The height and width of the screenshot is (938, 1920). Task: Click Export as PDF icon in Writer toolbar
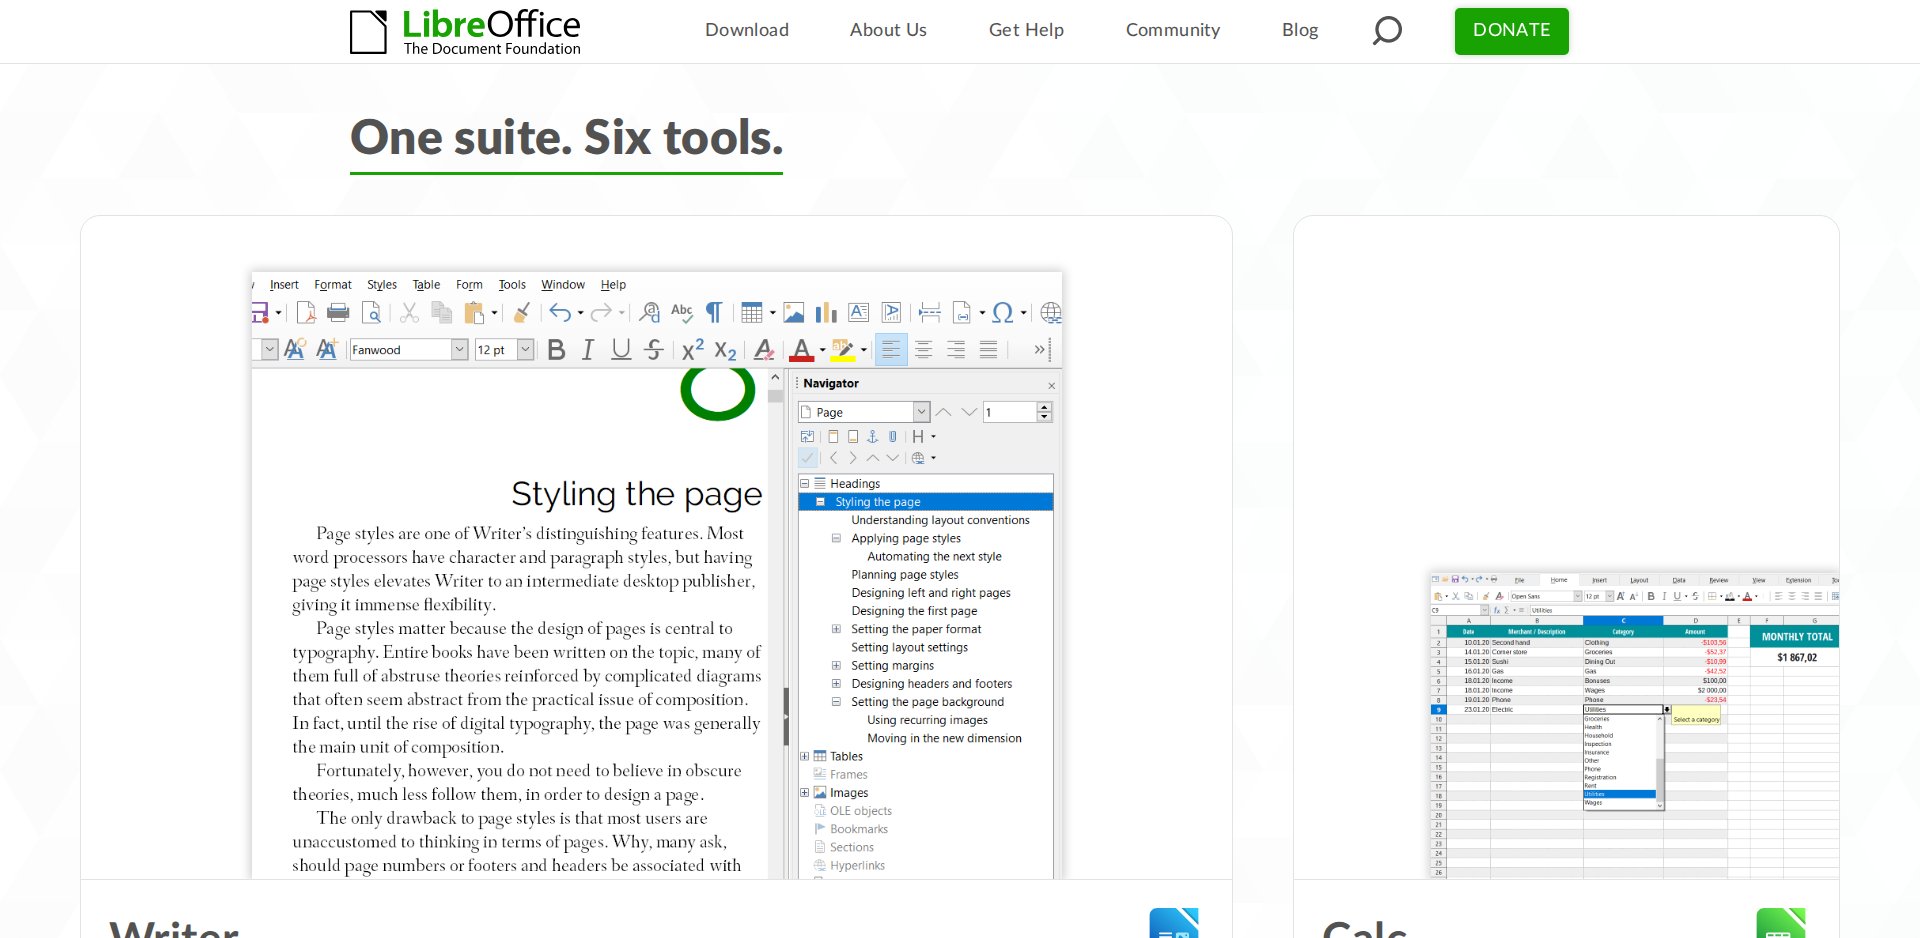click(x=306, y=313)
